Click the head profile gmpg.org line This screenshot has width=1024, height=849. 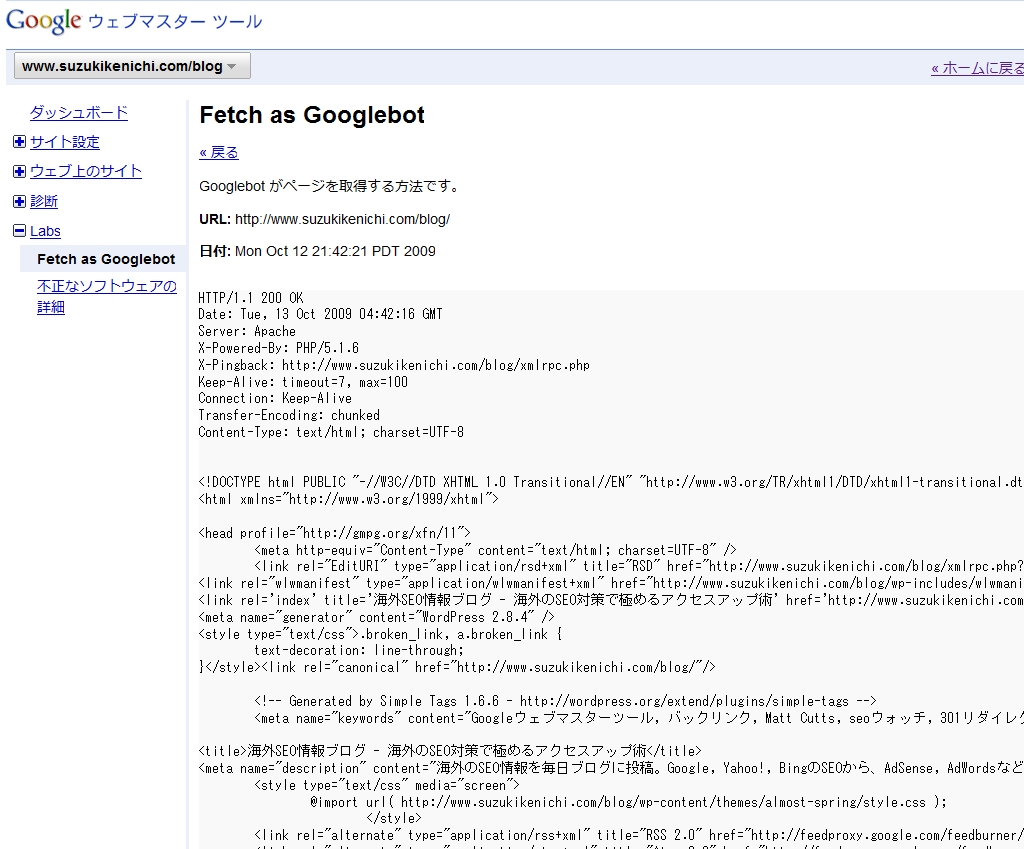(334, 533)
